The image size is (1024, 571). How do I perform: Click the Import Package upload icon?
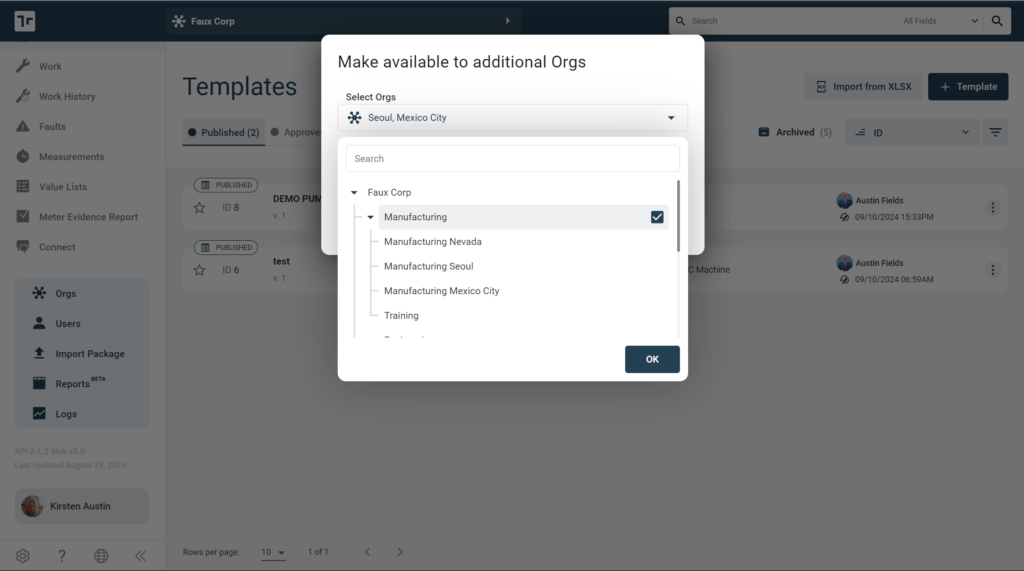(39, 353)
